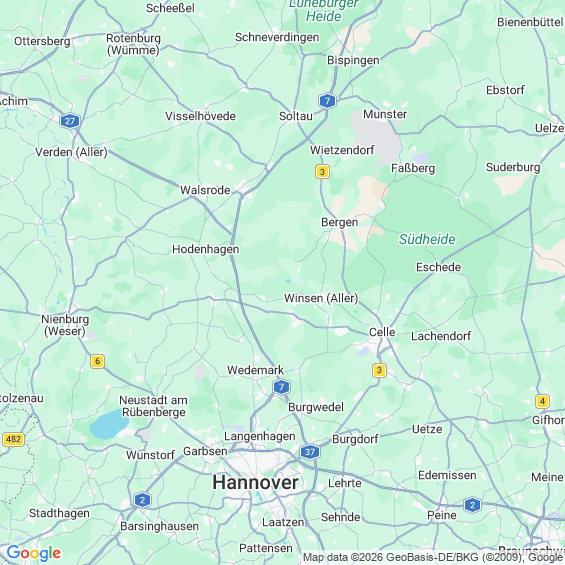565x565 pixels.
Task: Select the Neustadt am Rübenberge label
Action: tap(154, 406)
